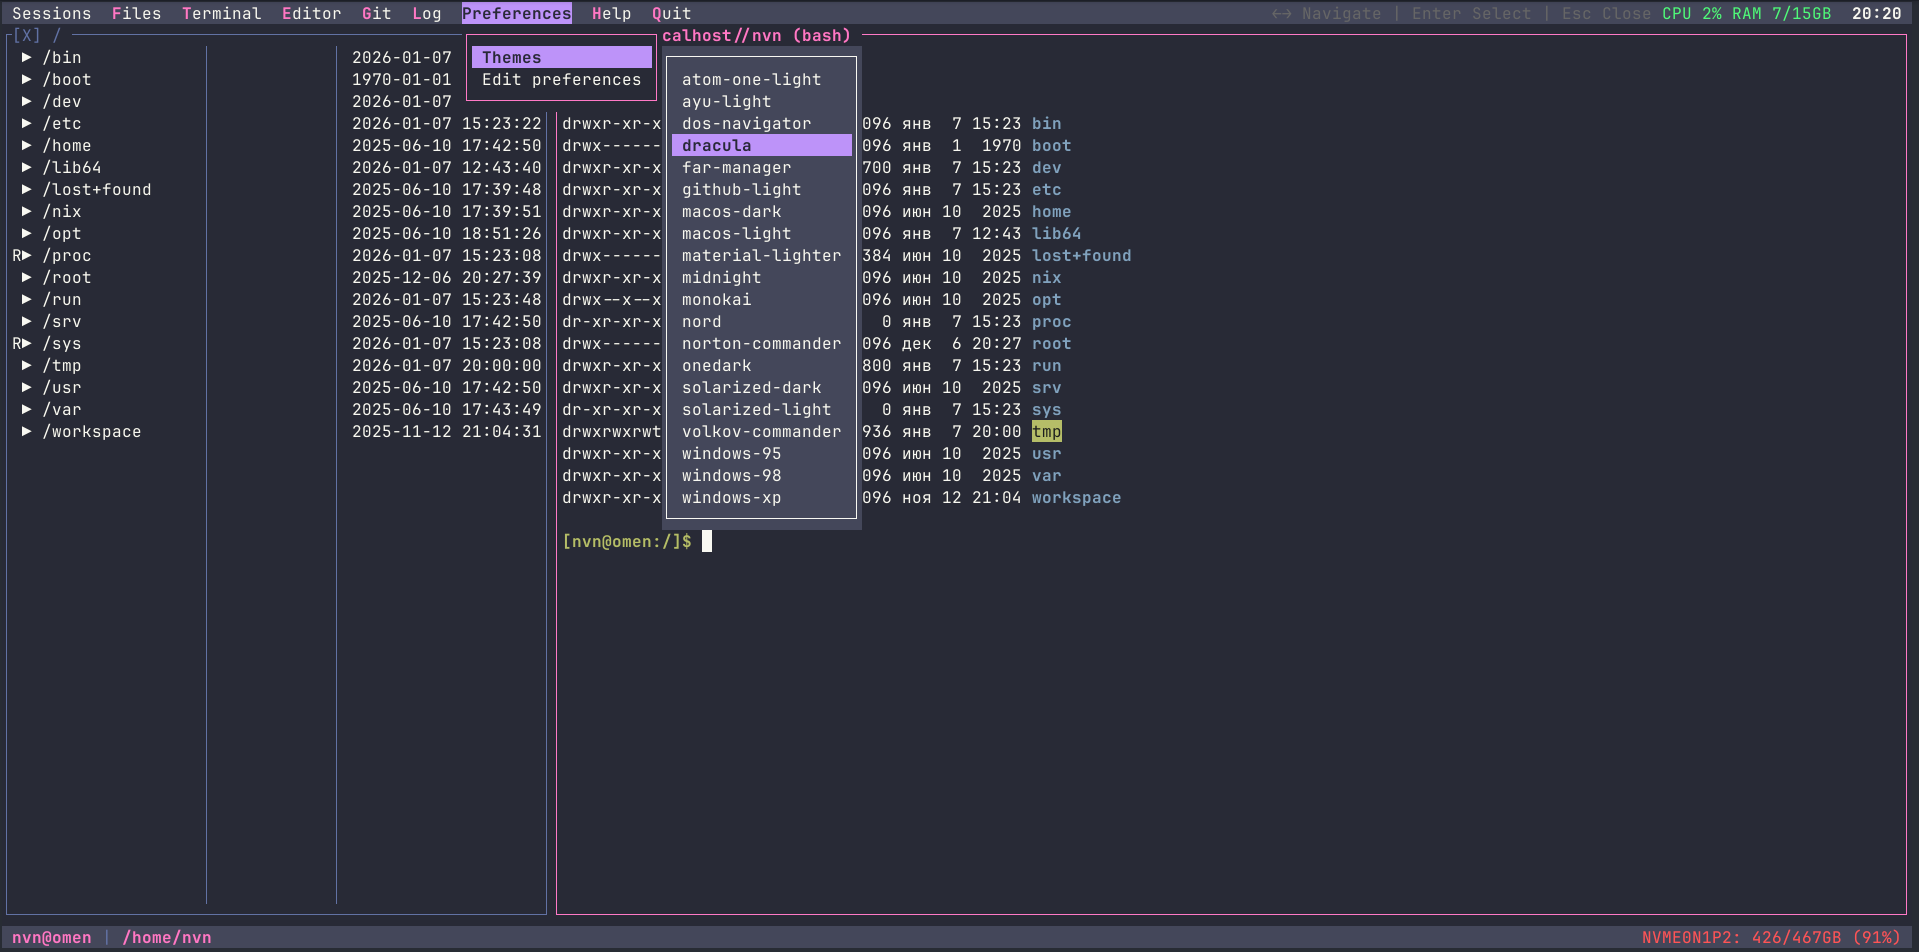
Task: Expand the /workspace tree arrow
Action: pos(27,432)
